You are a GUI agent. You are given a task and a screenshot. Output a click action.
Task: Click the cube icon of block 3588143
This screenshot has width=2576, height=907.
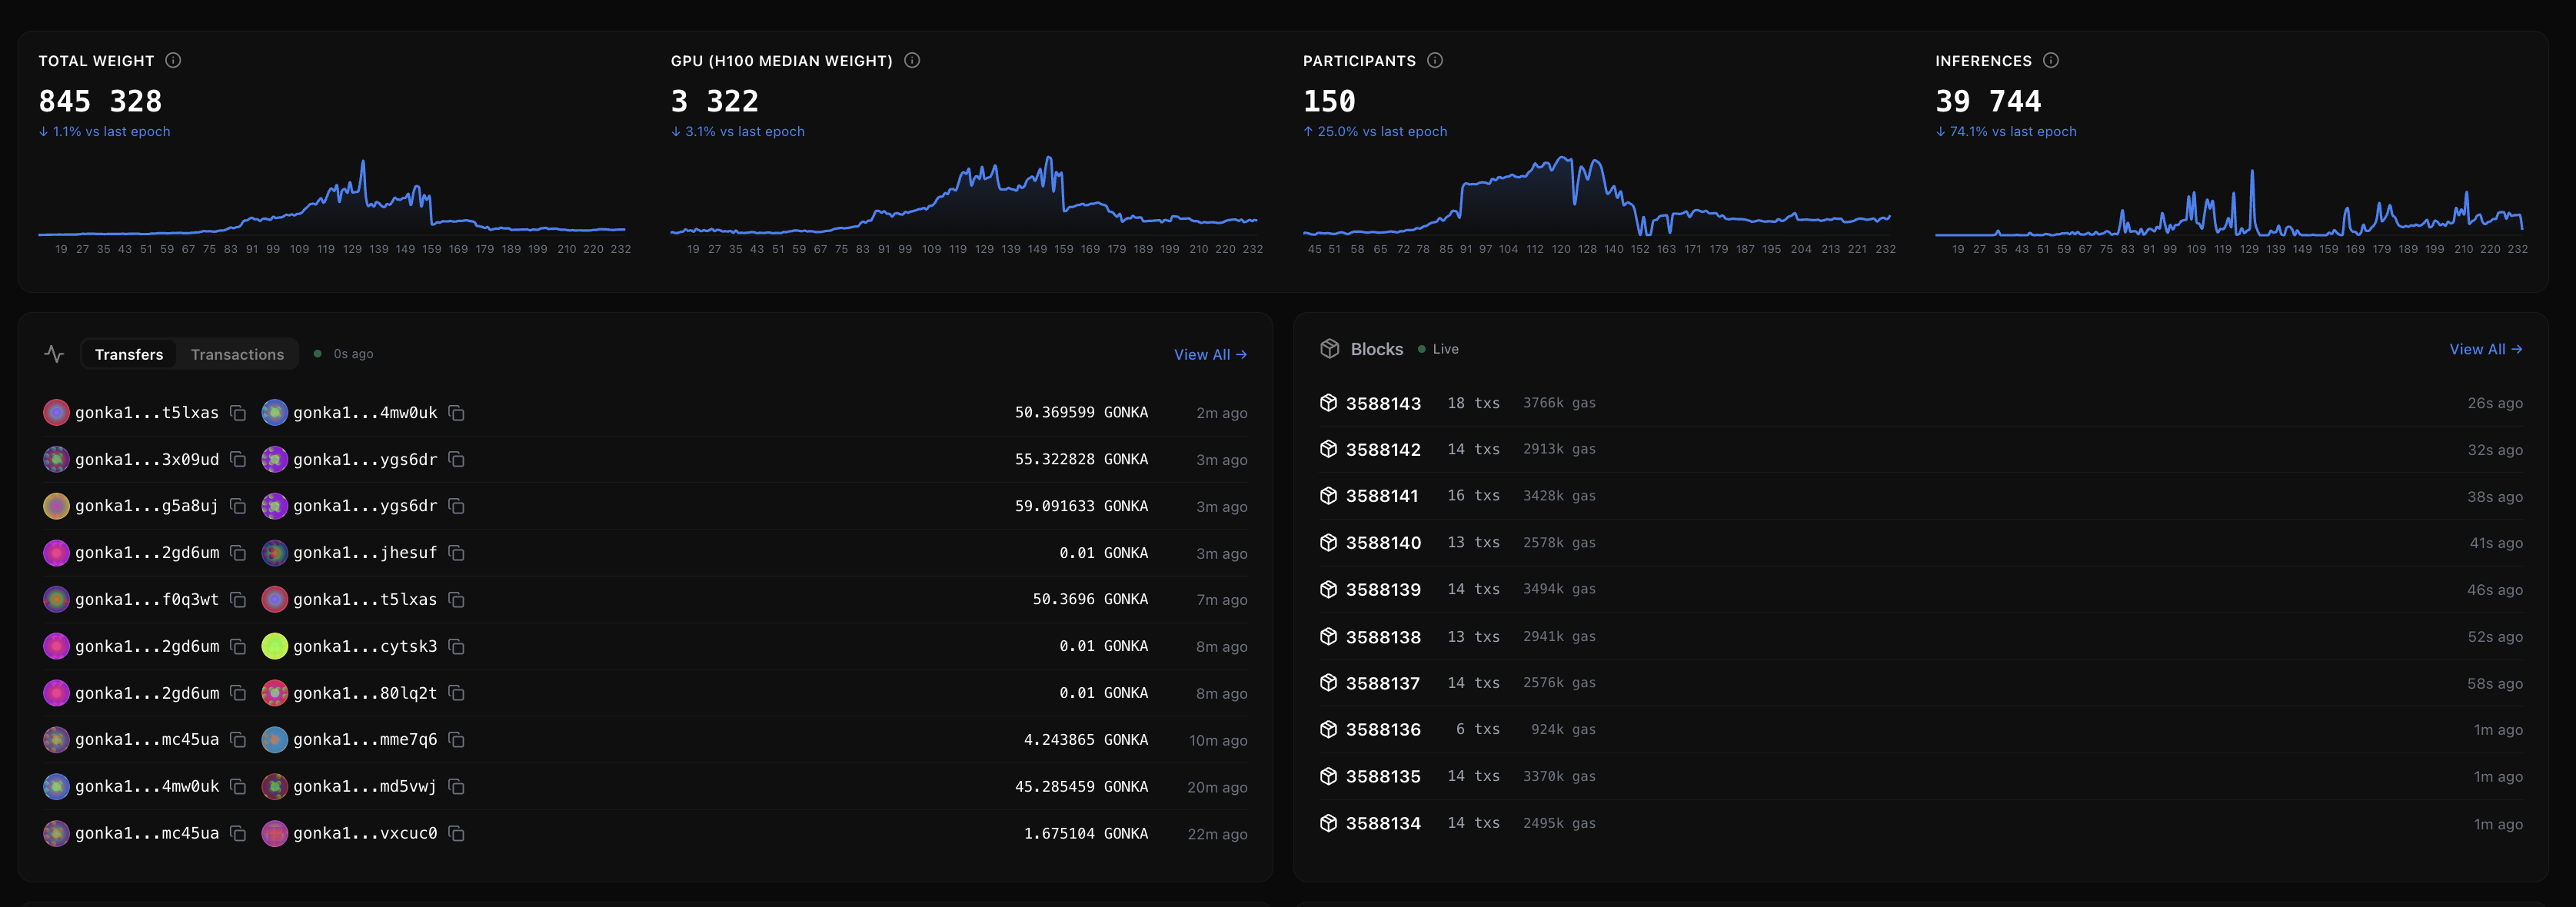tap(1328, 403)
